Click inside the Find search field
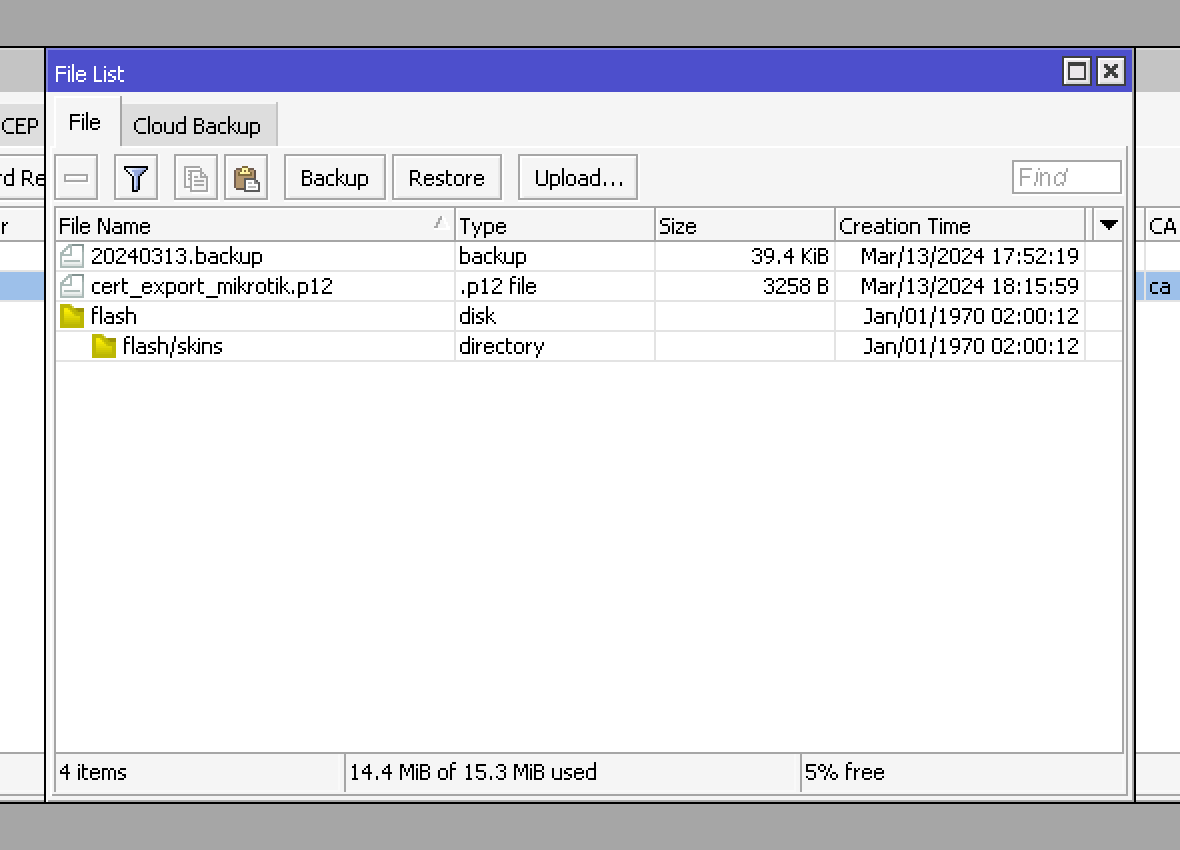The image size is (1180, 850). point(1066,177)
